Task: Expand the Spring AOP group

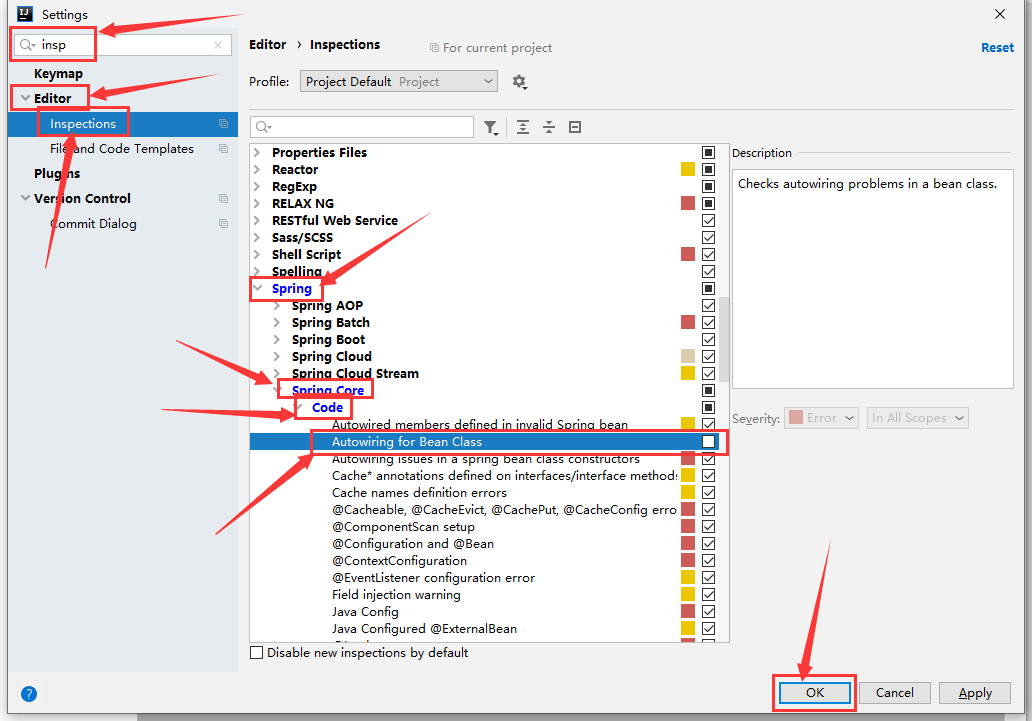Action: (x=277, y=306)
